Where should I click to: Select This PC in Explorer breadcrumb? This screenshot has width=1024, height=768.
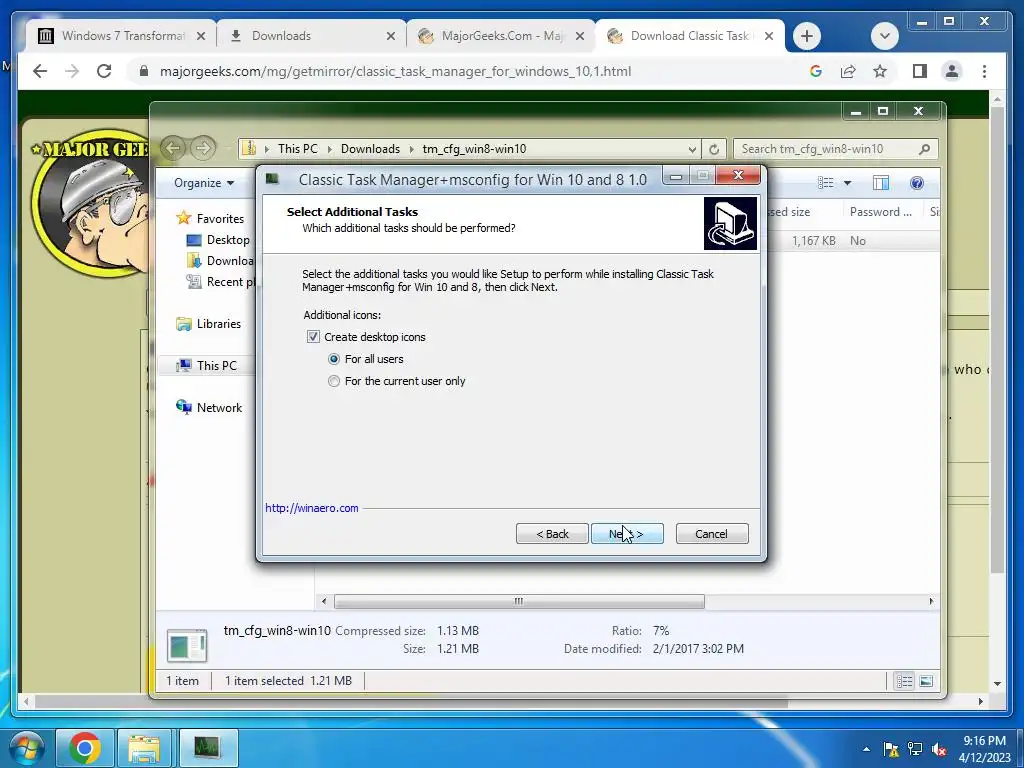point(298,149)
